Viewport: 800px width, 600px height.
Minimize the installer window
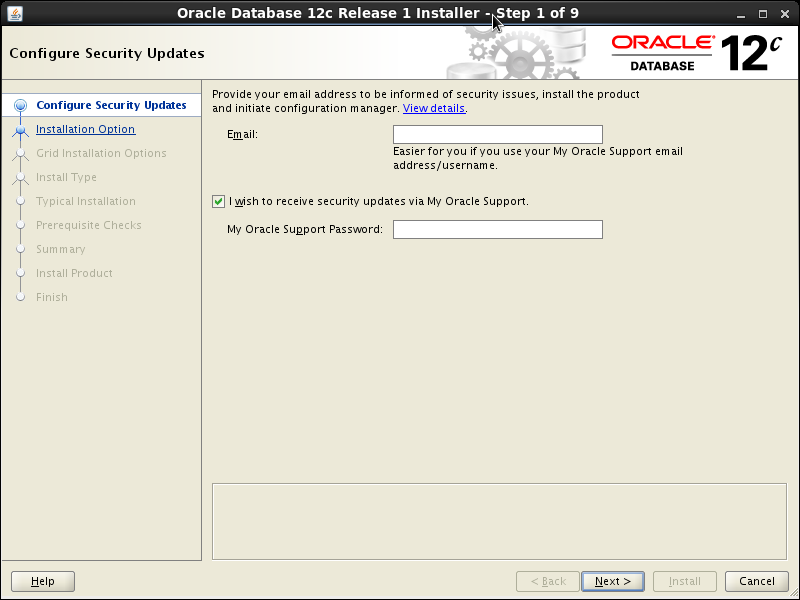point(741,15)
